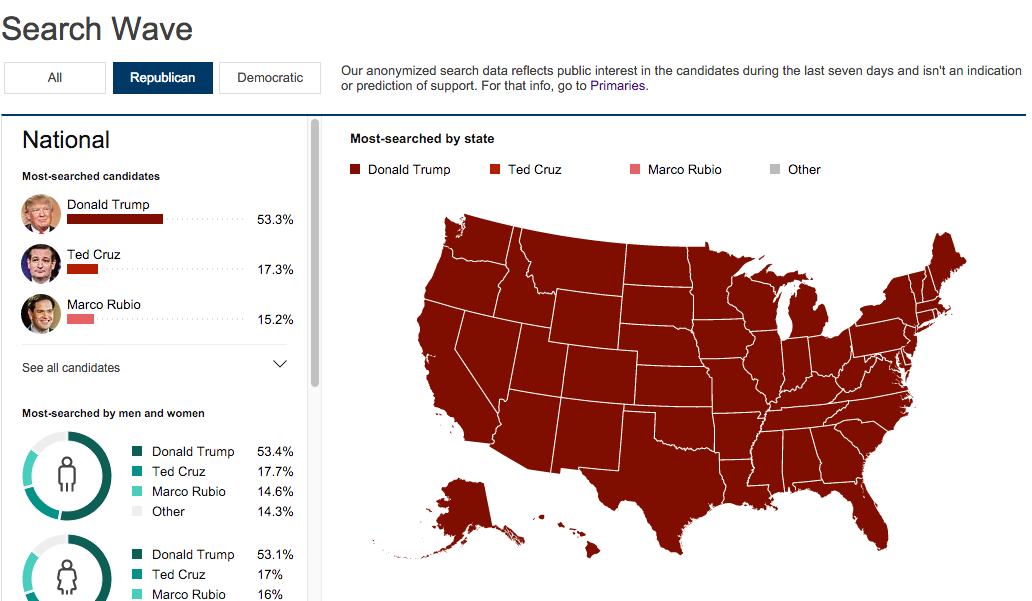Switch to the Democratic tab
This screenshot has height=601, width=1032.
(270, 78)
